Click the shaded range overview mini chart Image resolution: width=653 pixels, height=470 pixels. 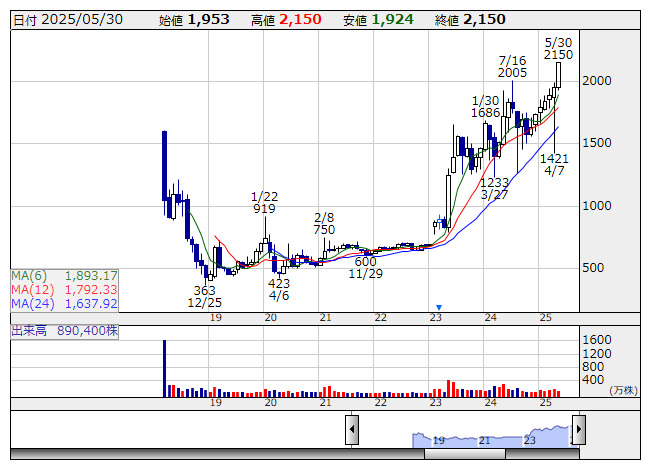click(x=491, y=436)
